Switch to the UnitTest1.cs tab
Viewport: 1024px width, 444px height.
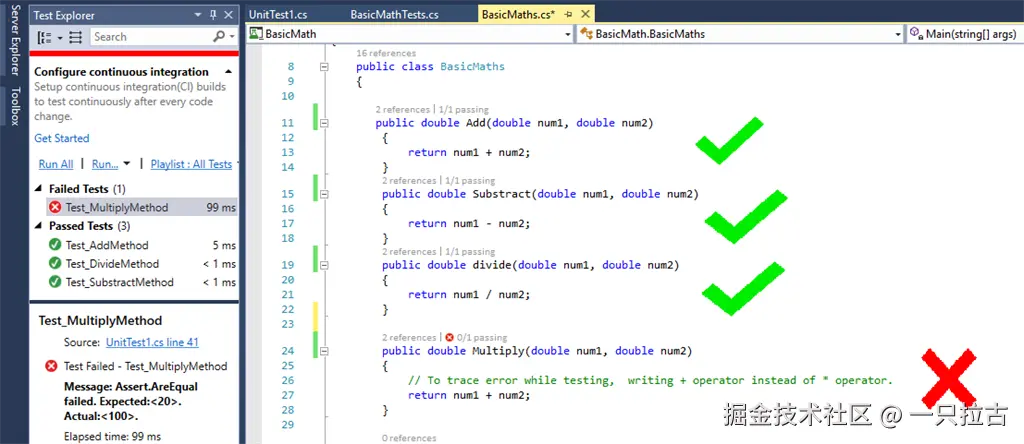278,14
